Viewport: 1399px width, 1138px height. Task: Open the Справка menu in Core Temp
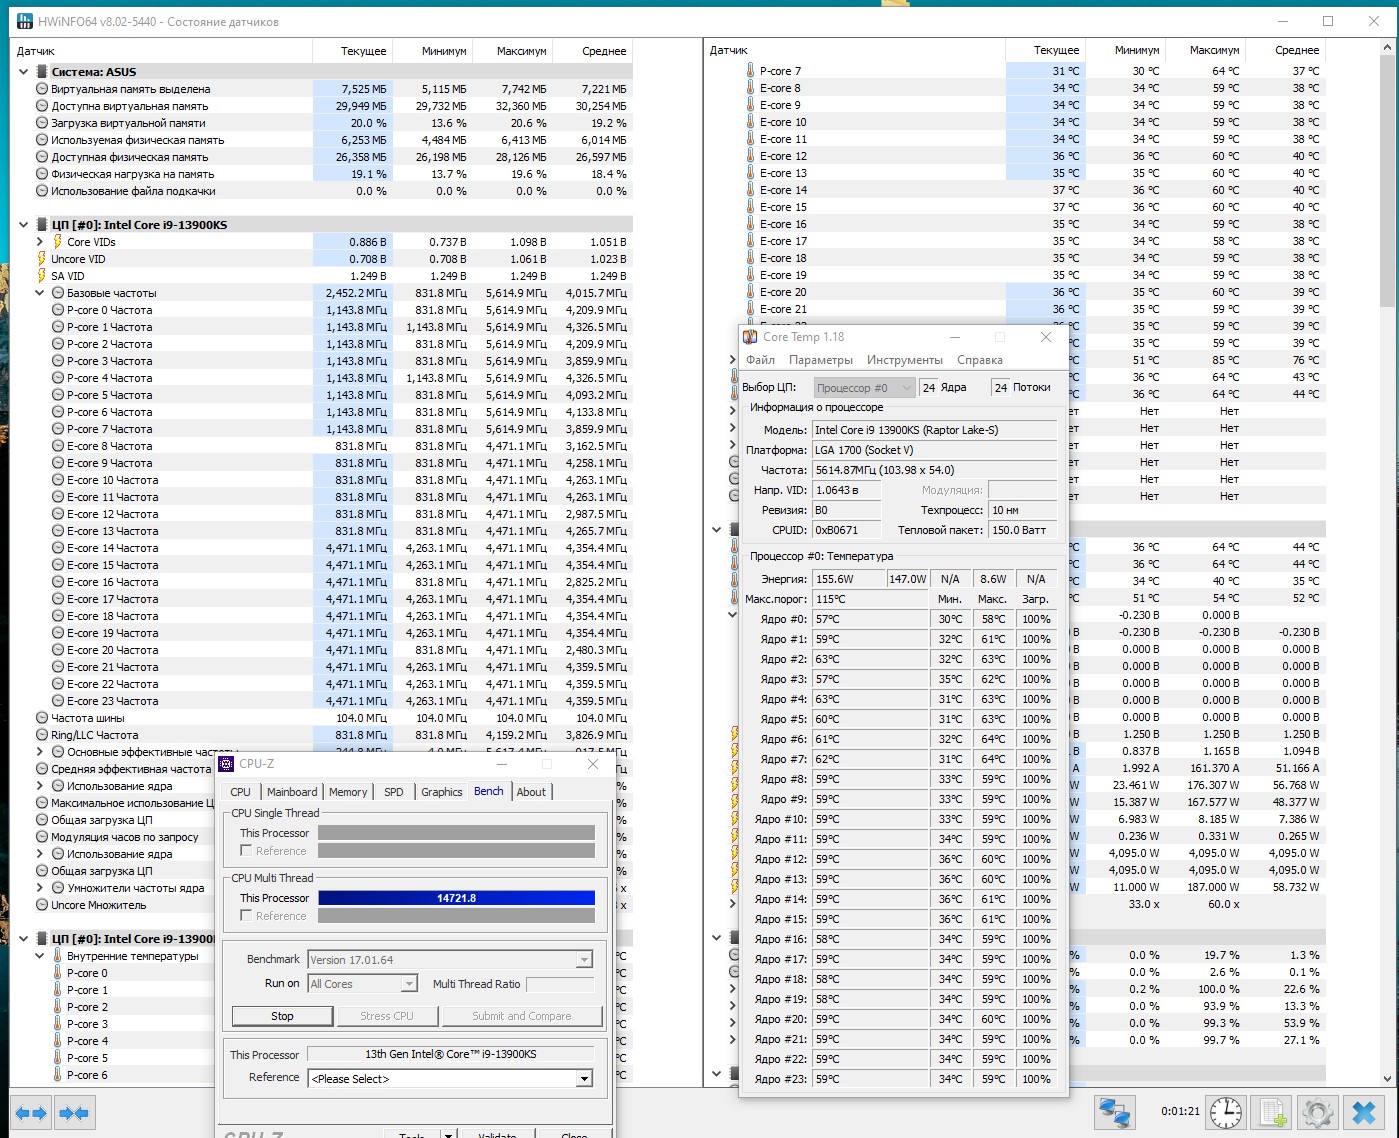[980, 360]
